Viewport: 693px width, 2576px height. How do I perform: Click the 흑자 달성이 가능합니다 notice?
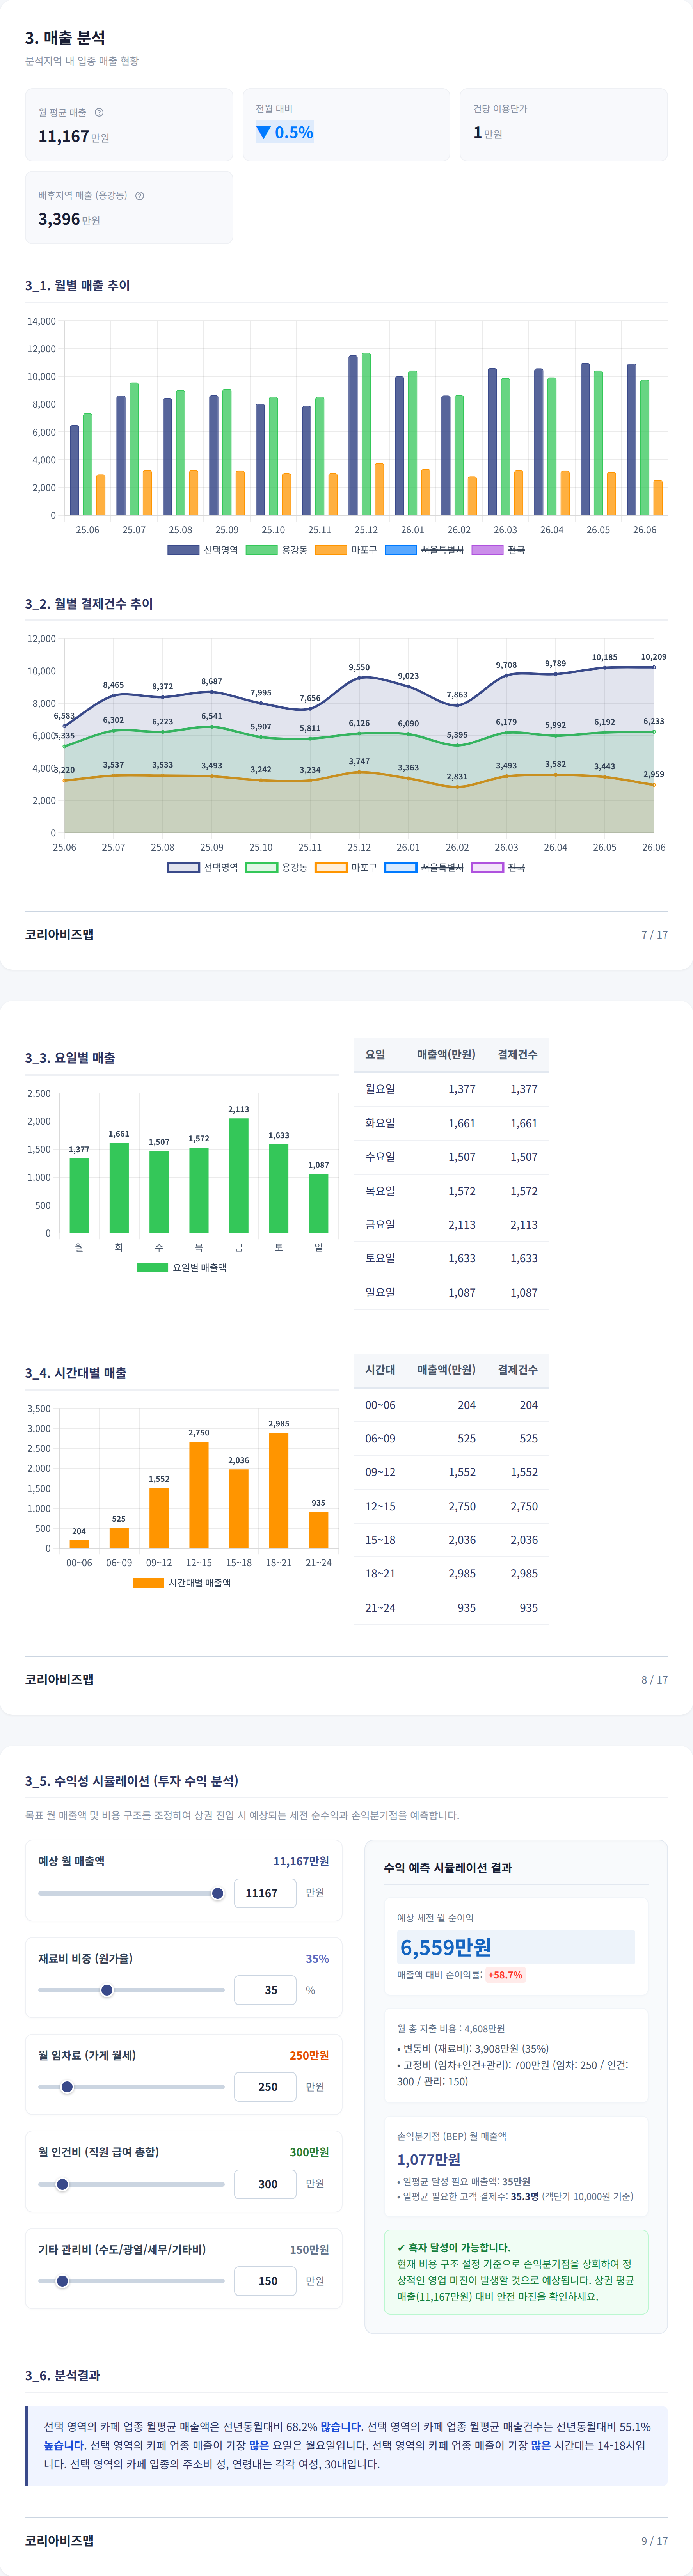[516, 2272]
